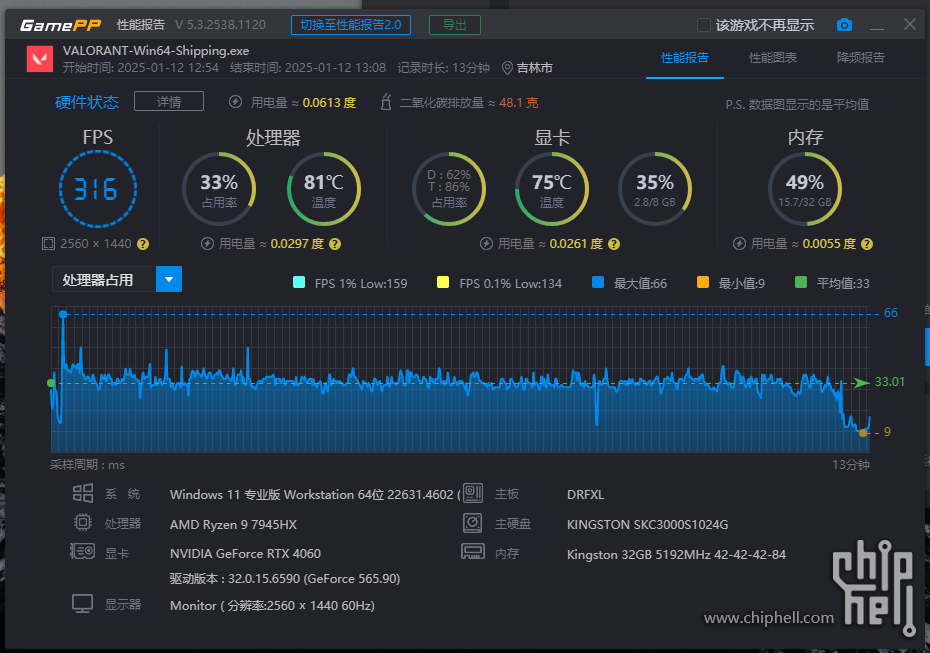The width and height of the screenshot is (930, 653).
Task: Click the NVIDIA GeForce RTX 4060 text
Action: (245, 553)
